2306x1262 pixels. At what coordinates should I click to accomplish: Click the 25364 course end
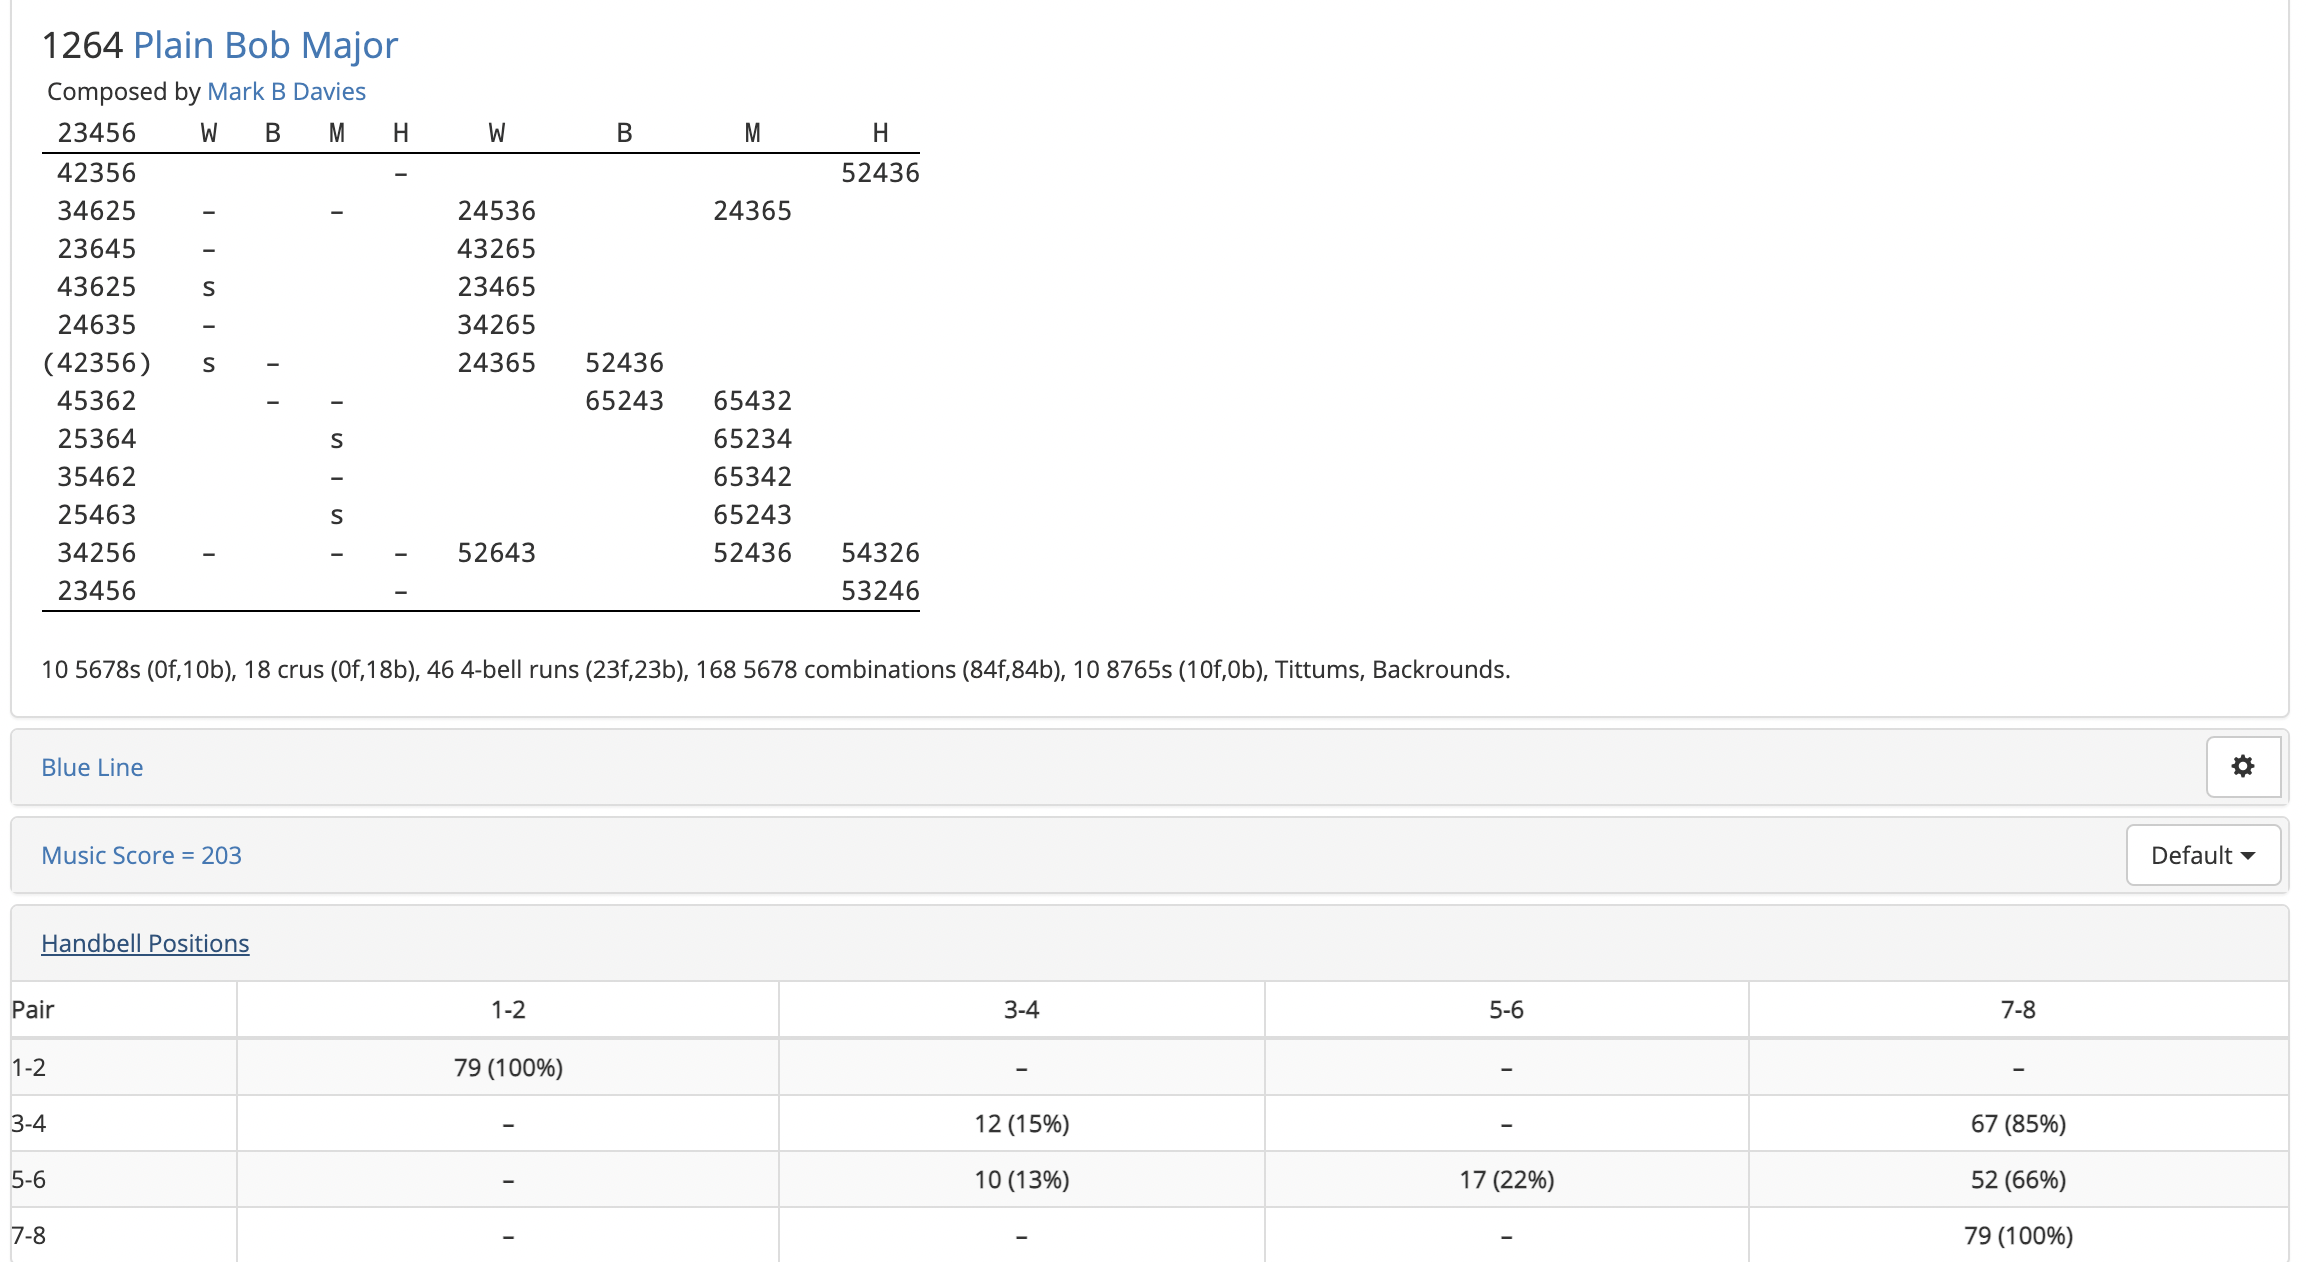click(x=96, y=439)
